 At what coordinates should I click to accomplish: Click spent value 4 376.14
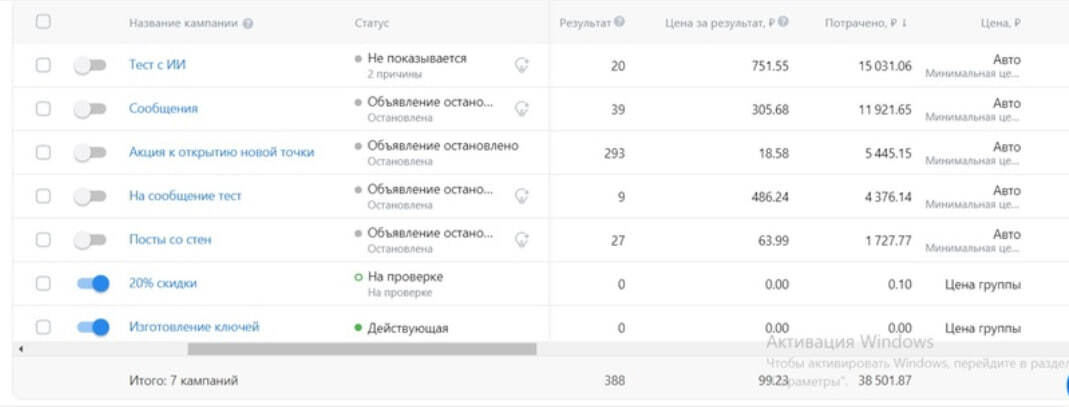888,197
